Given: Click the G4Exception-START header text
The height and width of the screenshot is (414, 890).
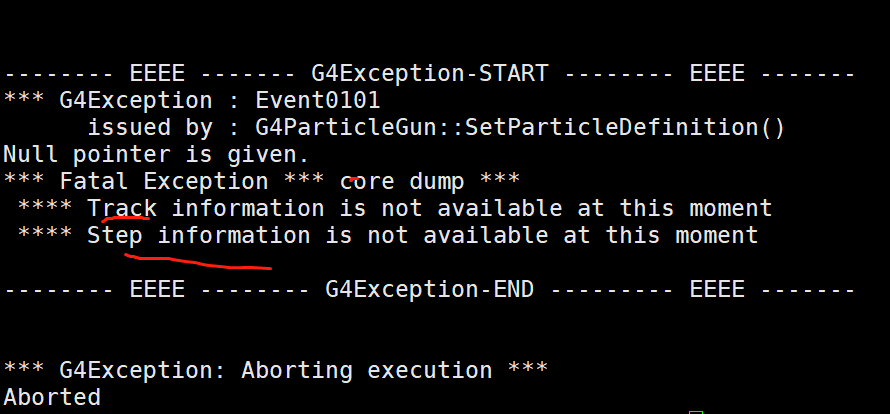Looking at the screenshot, I should pos(430,74).
